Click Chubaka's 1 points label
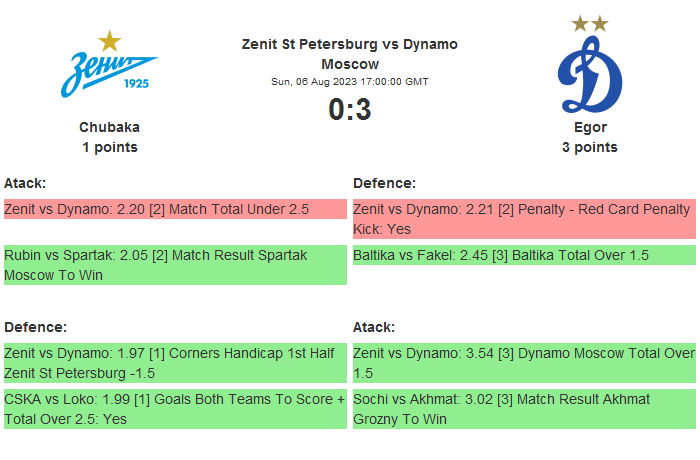This screenshot has width=700, height=460. pyautogui.click(x=109, y=147)
